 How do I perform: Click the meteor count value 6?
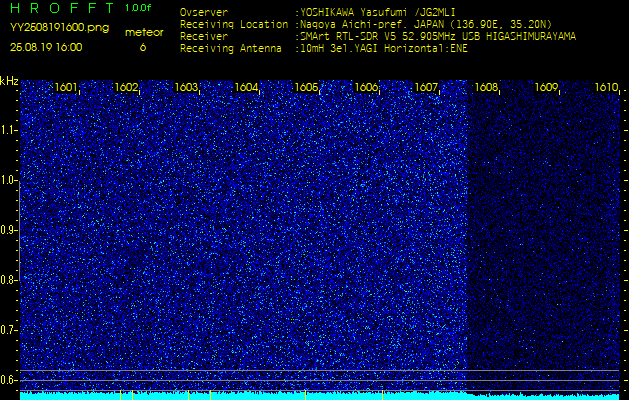pyautogui.click(x=143, y=48)
